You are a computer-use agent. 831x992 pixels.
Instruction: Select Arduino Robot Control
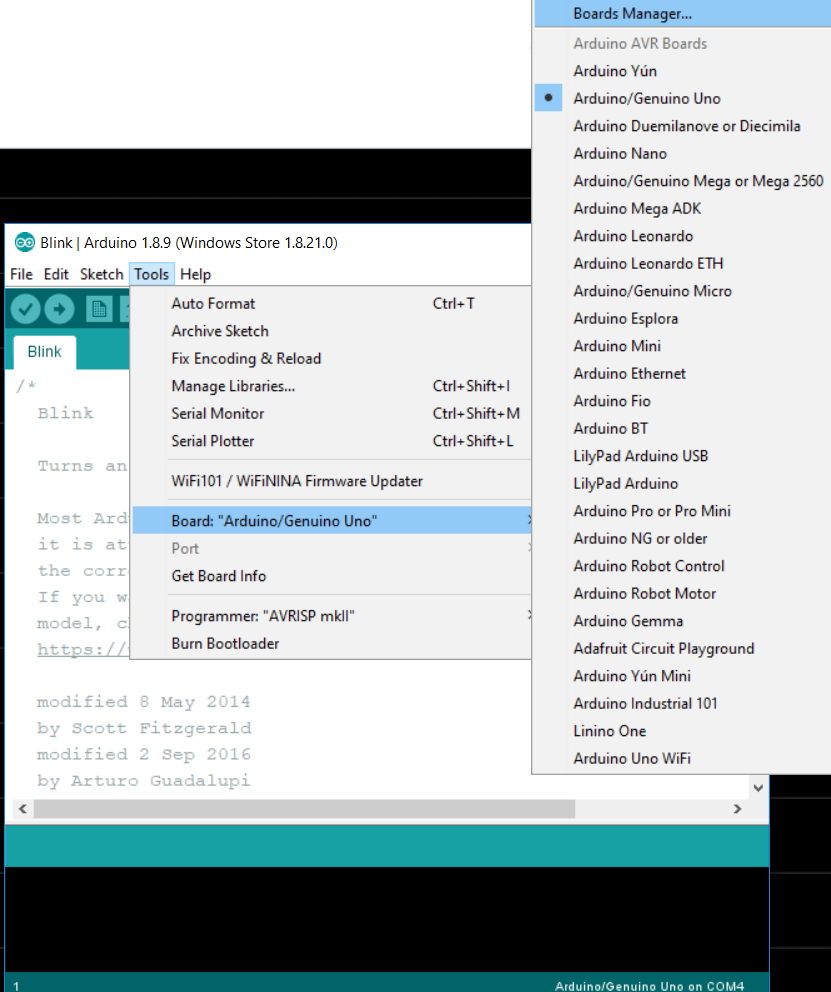[x=682, y=566]
